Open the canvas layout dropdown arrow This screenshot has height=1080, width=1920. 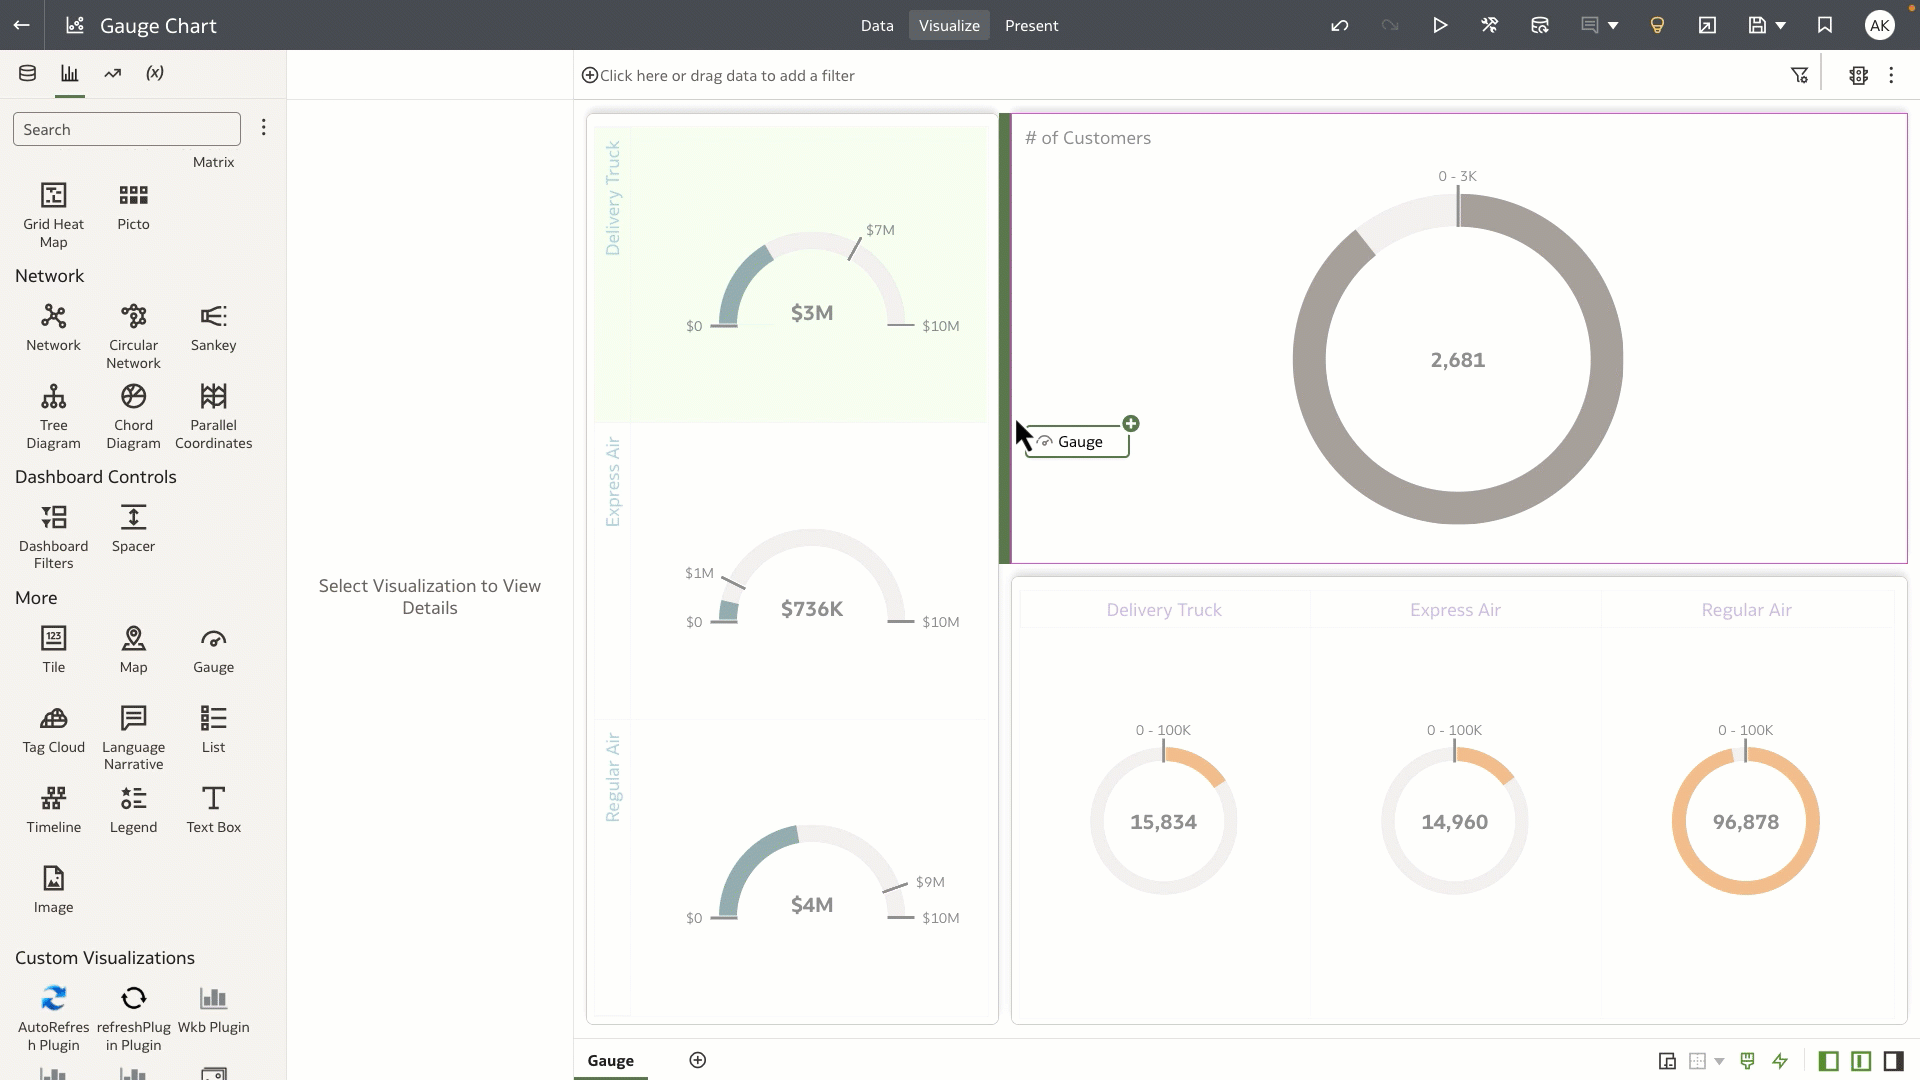coord(1719,1061)
